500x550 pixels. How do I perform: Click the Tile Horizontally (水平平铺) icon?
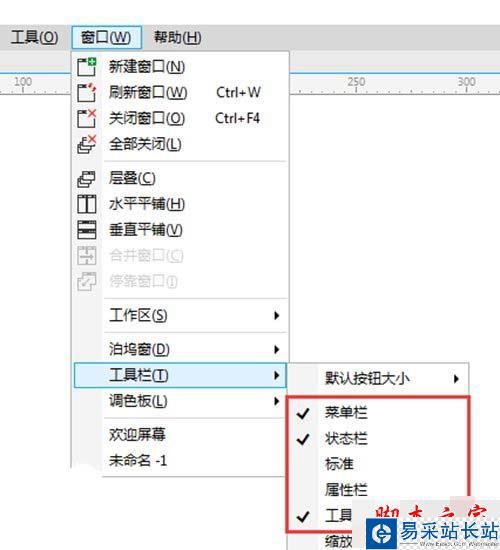pyautogui.click(x=87, y=204)
